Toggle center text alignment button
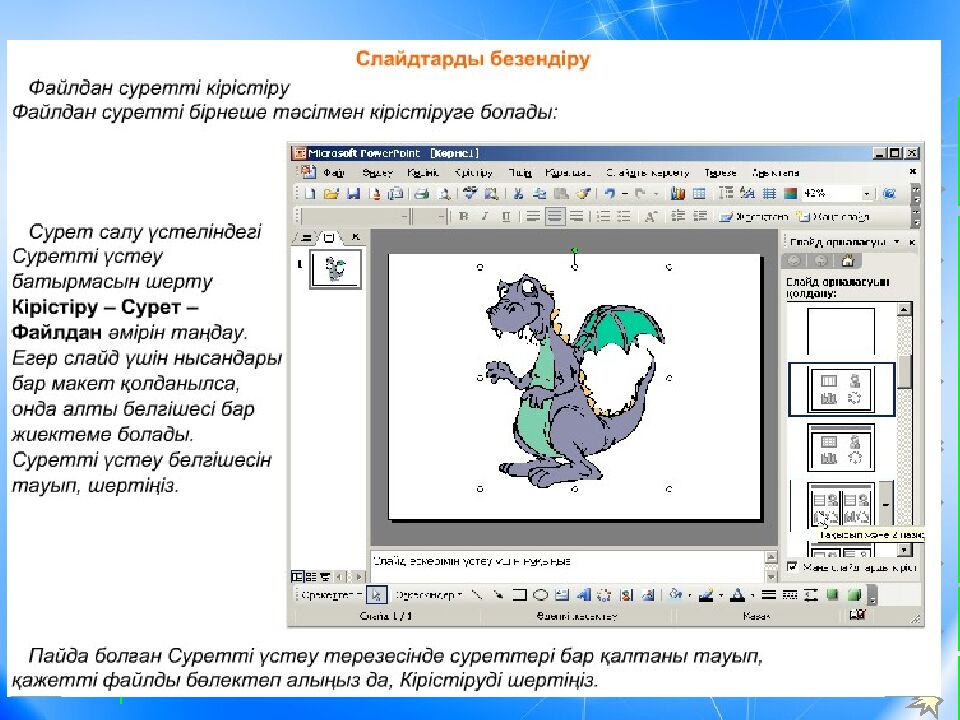960x720 pixels. [554, 216]
